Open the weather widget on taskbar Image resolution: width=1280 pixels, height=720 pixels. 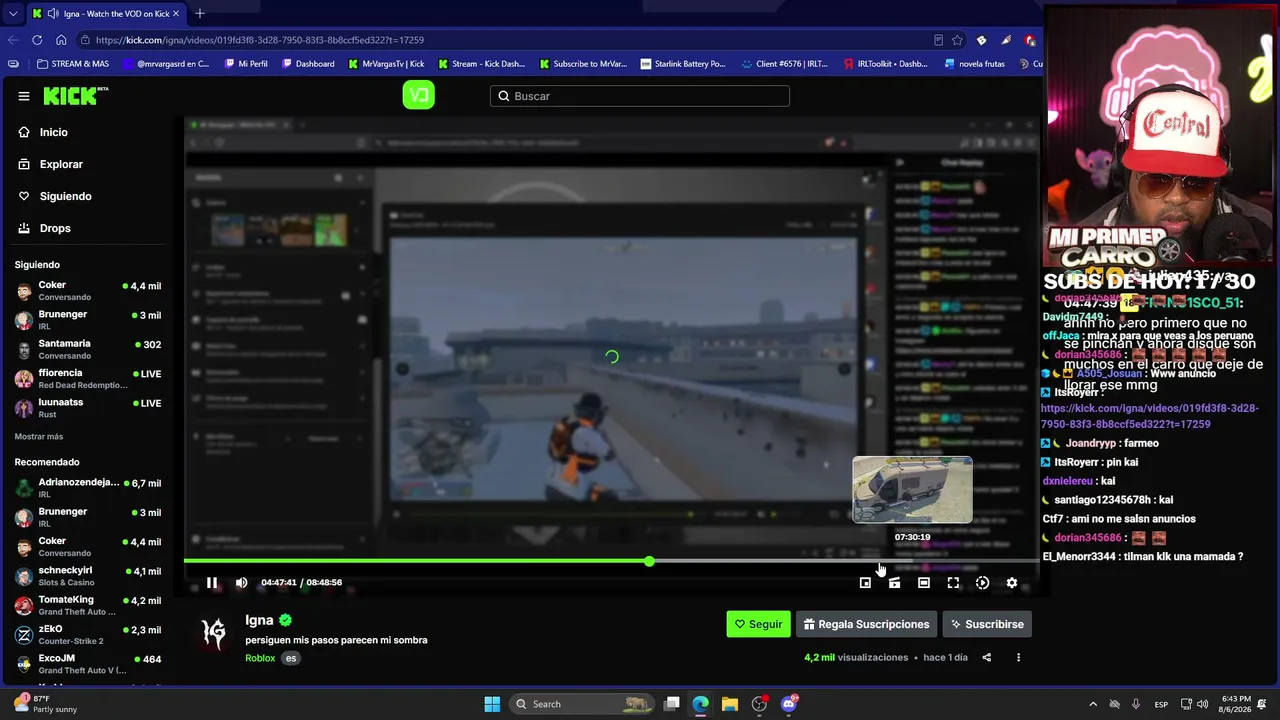[x=41, y=704]
